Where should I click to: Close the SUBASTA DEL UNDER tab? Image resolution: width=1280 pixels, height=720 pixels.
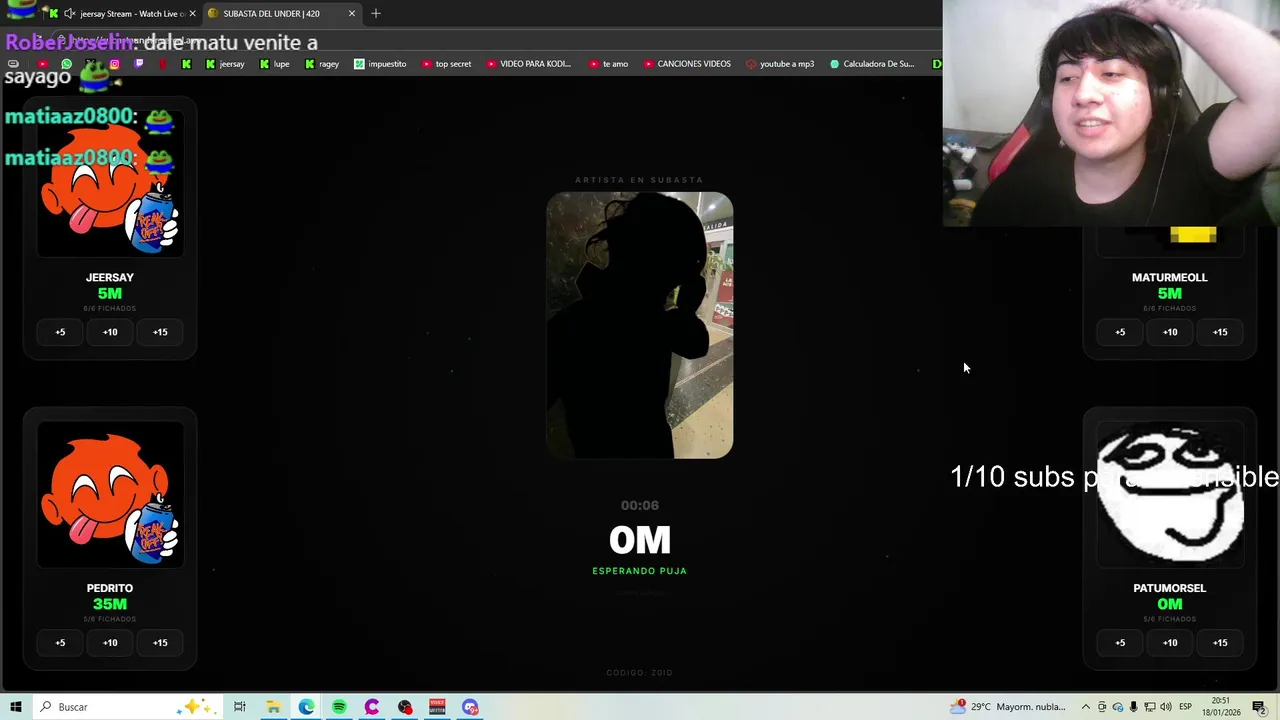[352, 13]
